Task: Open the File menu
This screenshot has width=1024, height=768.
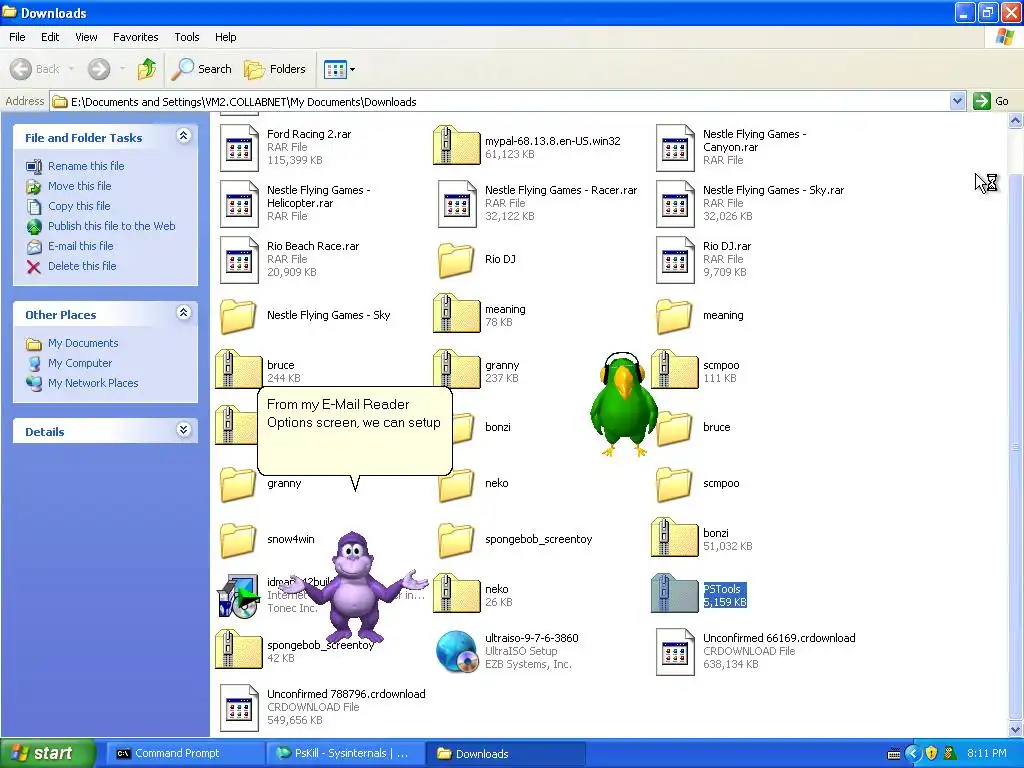Action: 17,37
